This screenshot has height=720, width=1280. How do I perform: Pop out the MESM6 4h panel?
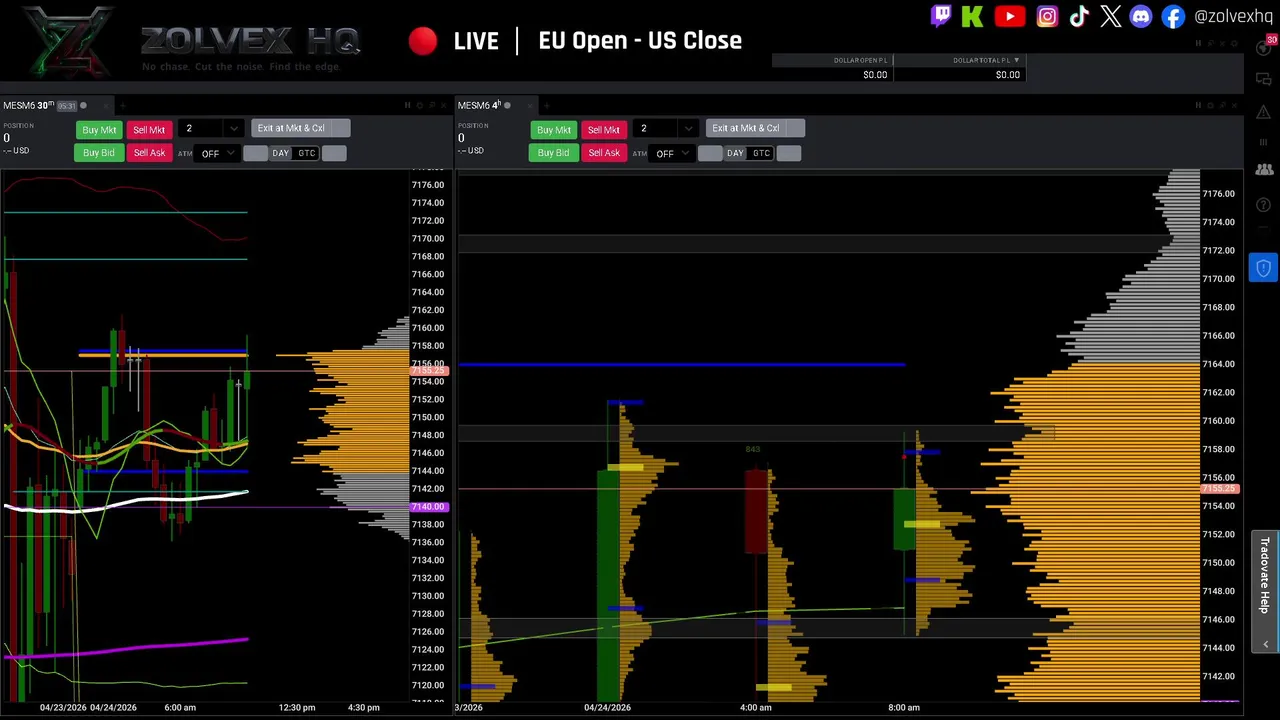[1223, 105]
